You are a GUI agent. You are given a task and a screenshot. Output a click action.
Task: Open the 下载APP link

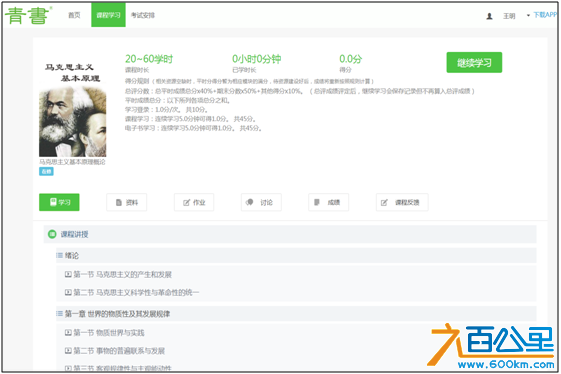tap(545, 15)
